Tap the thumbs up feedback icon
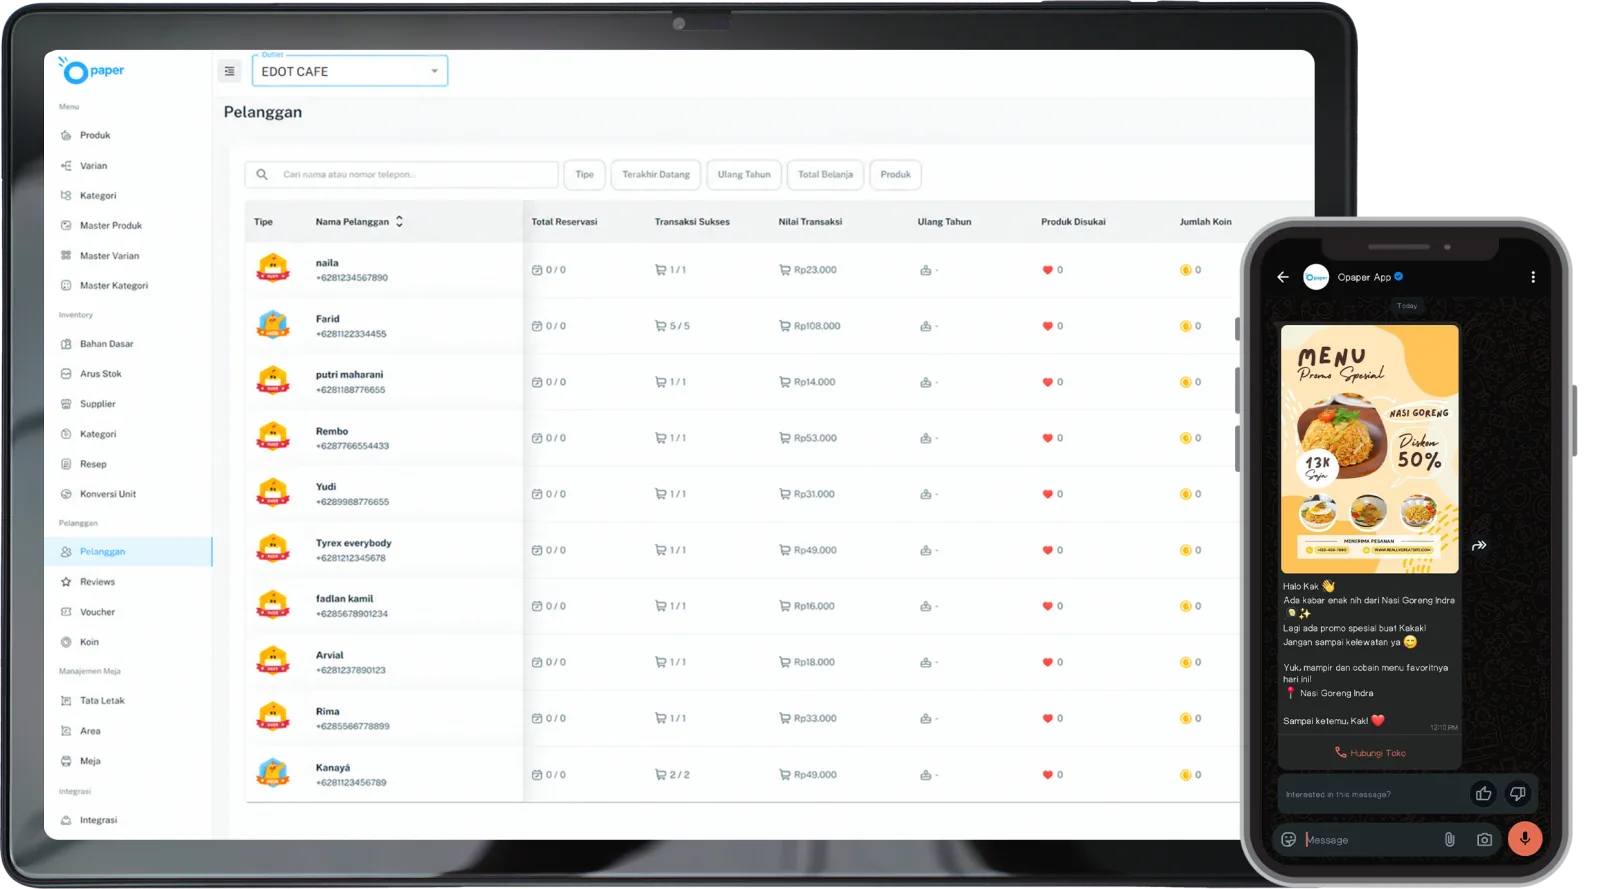Viewport: 1600px width, 889px height. click(x=1483, y=794)
